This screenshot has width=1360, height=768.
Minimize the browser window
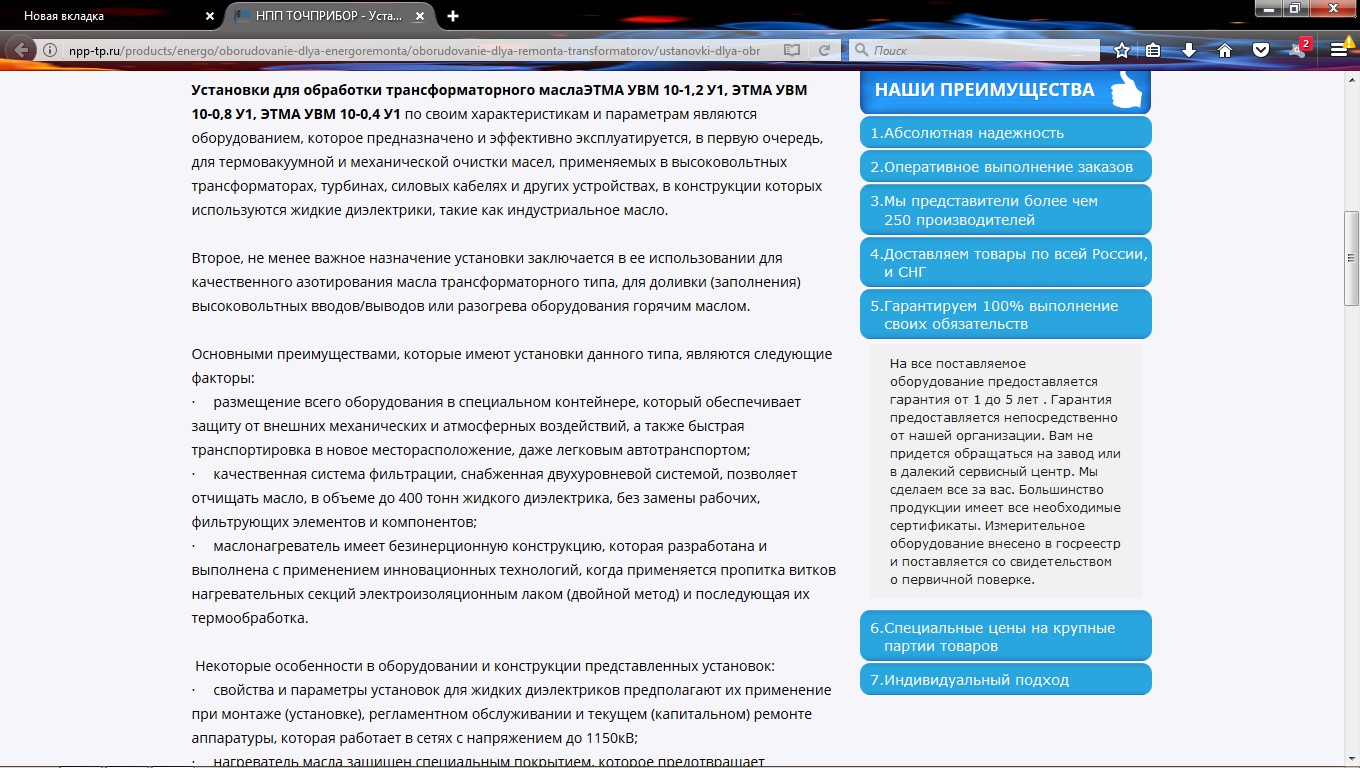[1268, 8]
